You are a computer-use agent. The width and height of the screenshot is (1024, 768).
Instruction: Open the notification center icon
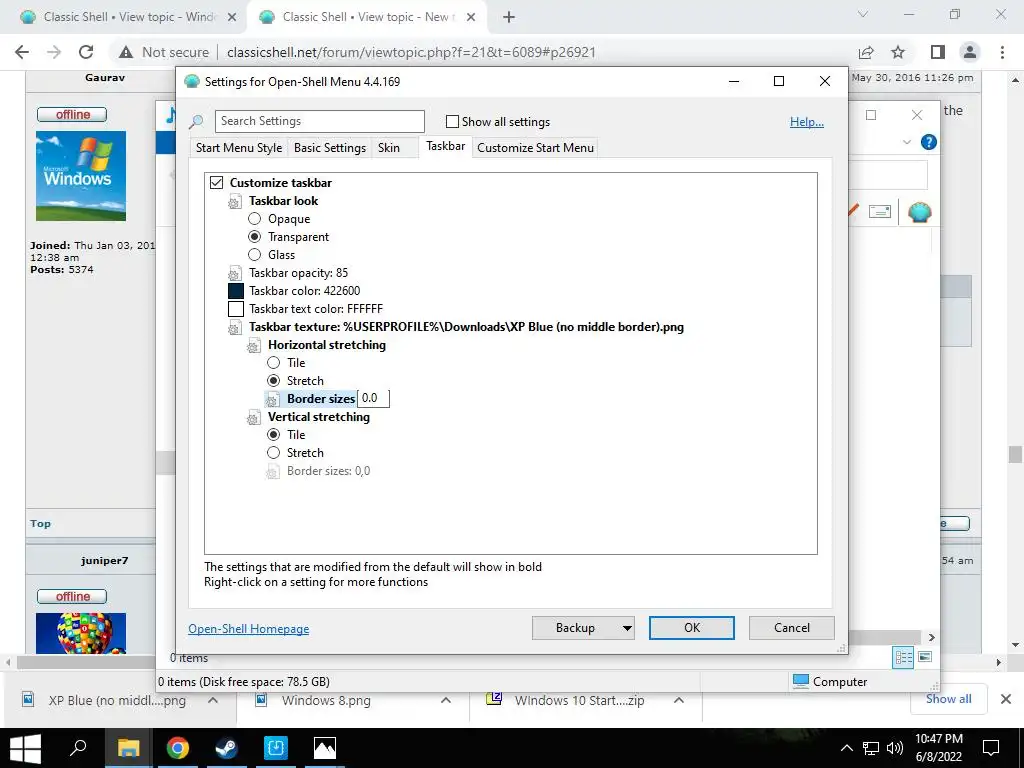pos(991,748)
